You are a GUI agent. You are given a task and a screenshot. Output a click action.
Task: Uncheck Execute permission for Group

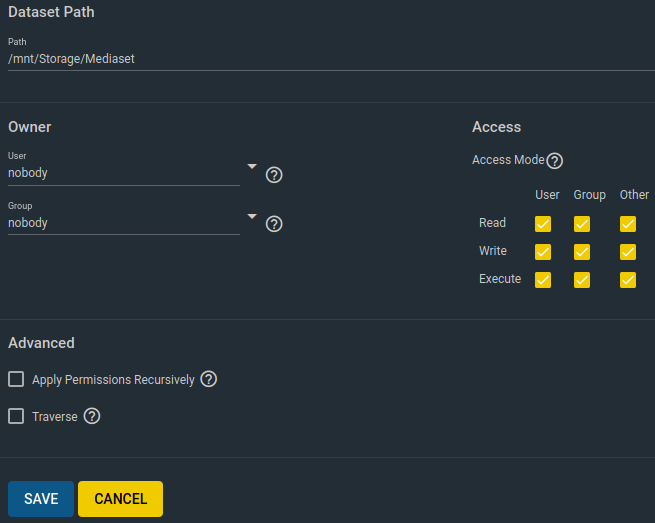(x=581, y=280)
